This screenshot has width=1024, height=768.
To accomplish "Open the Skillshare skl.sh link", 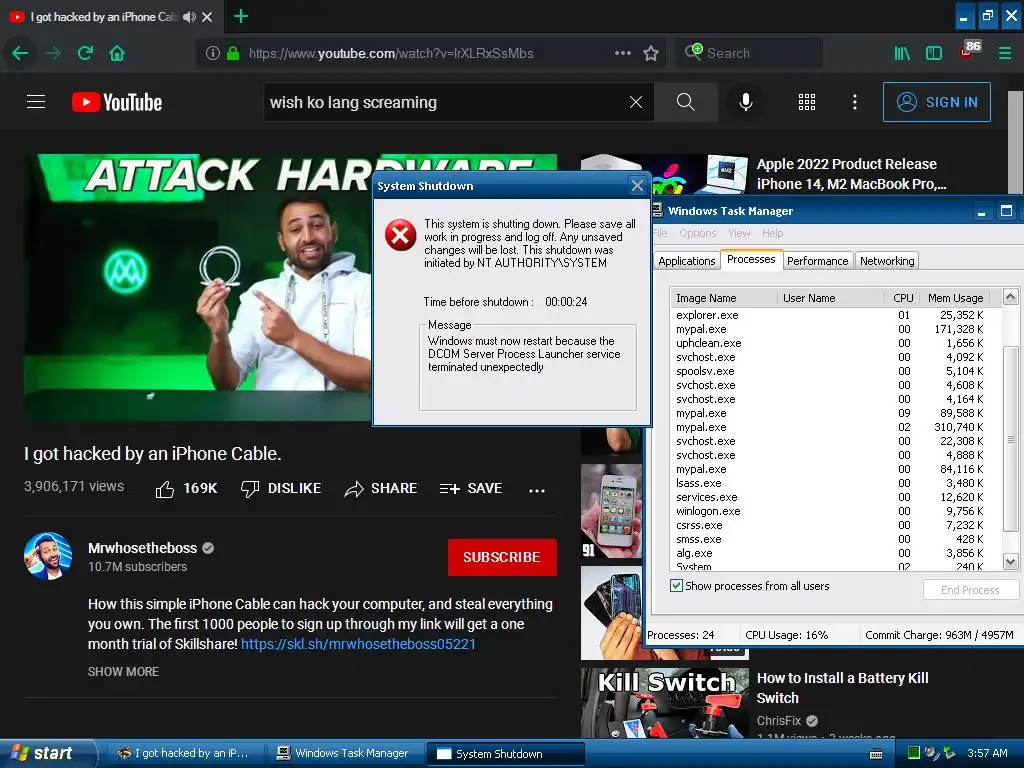I will click(358, 644).
